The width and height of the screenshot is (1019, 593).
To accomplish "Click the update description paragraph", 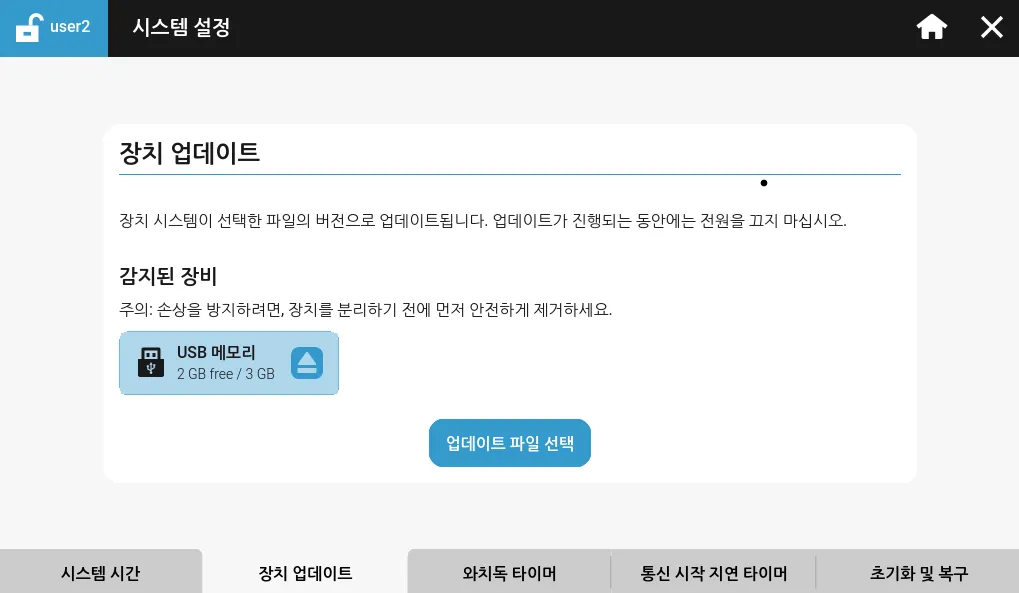I will point(482,220).
